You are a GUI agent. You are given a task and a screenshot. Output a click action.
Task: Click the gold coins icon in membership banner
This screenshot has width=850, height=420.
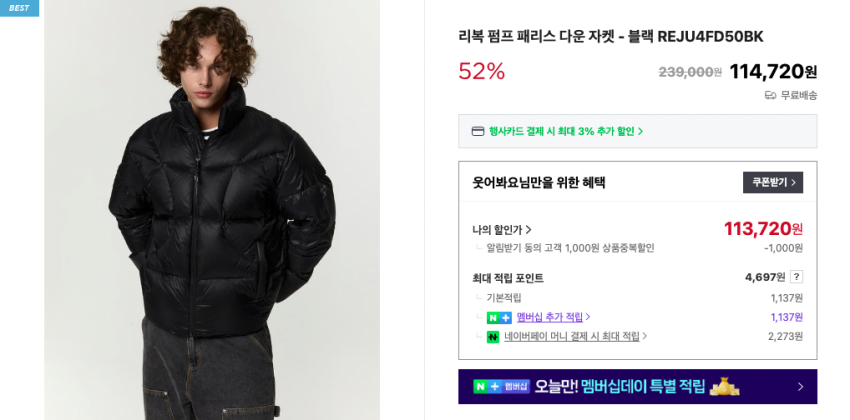coord(724,386)
